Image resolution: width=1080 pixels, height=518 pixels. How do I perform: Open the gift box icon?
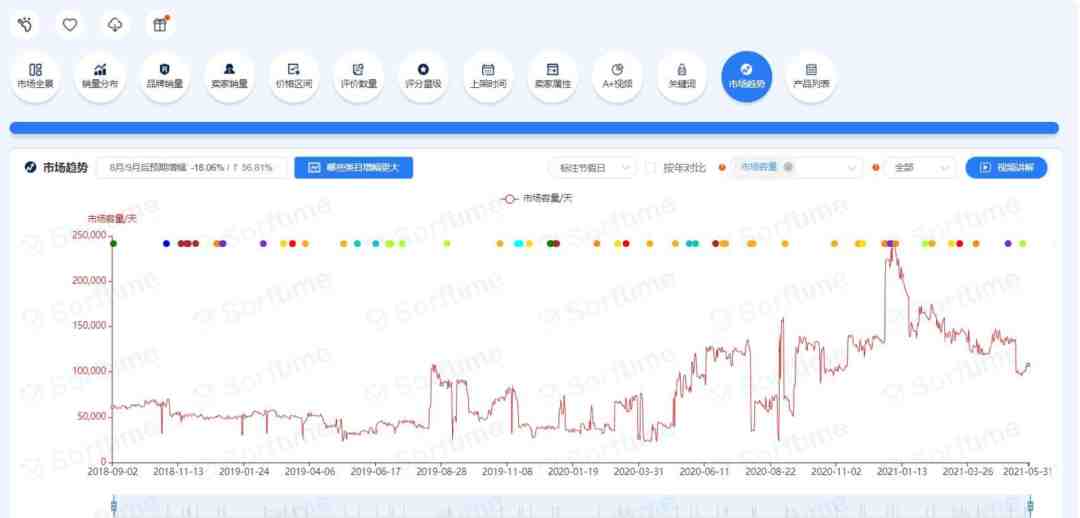(x=160, y=25)
